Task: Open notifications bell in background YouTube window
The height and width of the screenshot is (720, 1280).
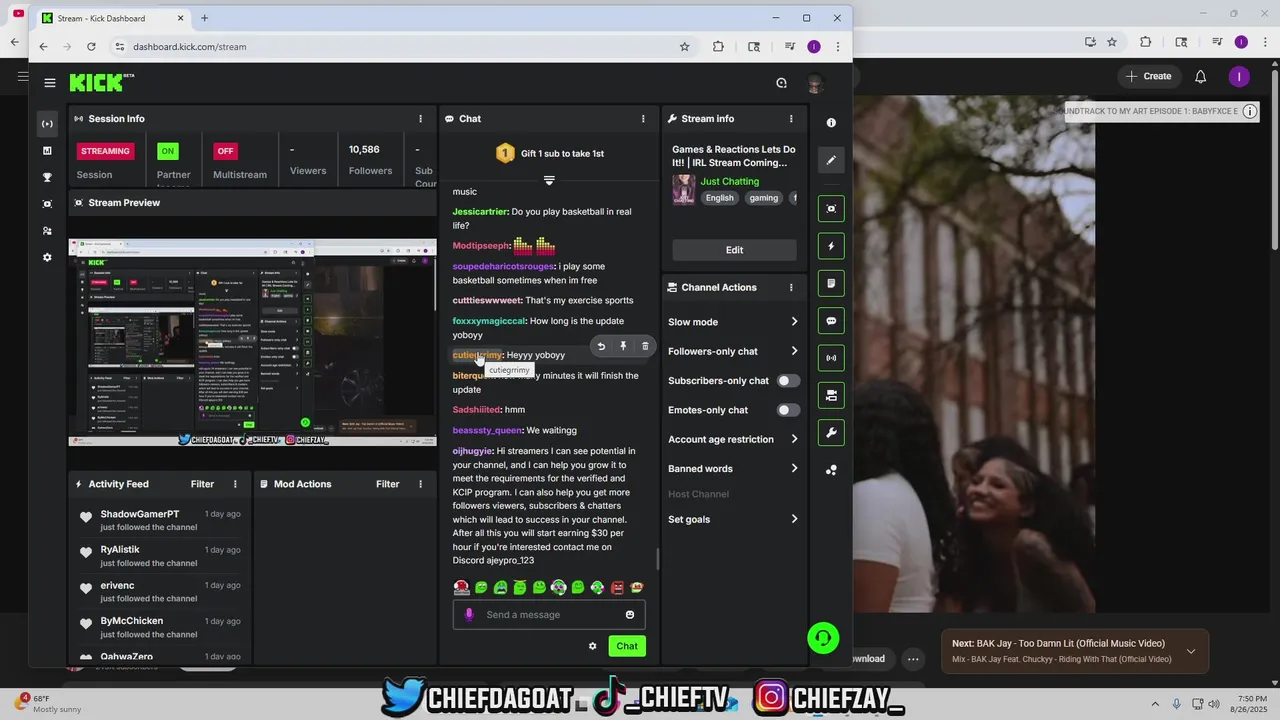Action: (1201, 76)
